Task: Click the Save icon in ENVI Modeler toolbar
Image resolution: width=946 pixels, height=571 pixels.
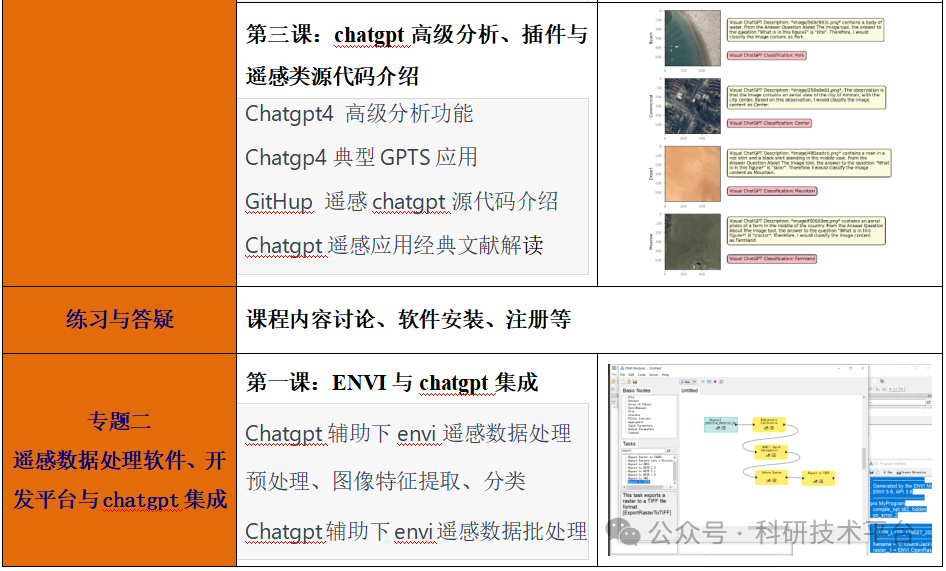Action: click(x=635, y=382)
